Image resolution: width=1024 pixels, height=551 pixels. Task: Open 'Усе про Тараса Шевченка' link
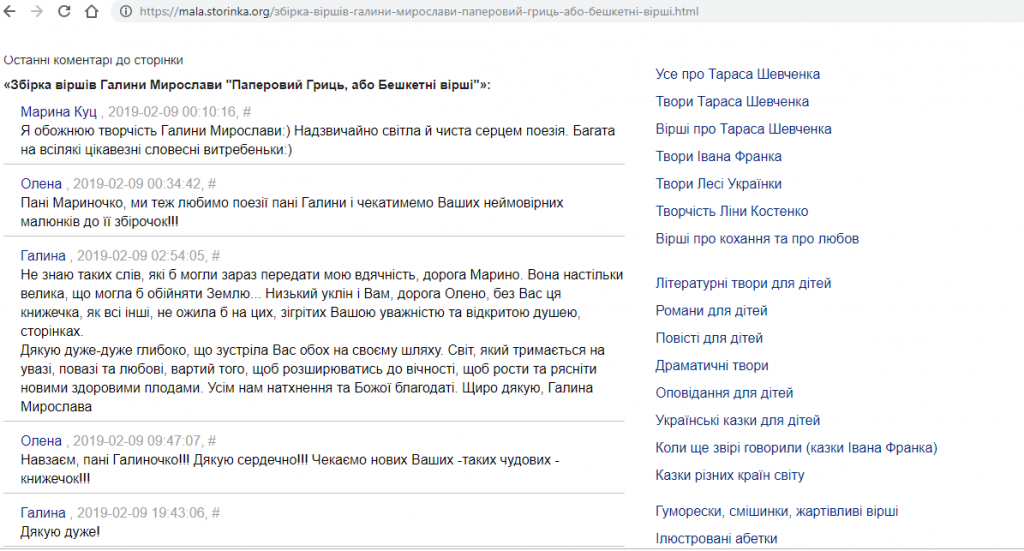click(x=737, y=74)
